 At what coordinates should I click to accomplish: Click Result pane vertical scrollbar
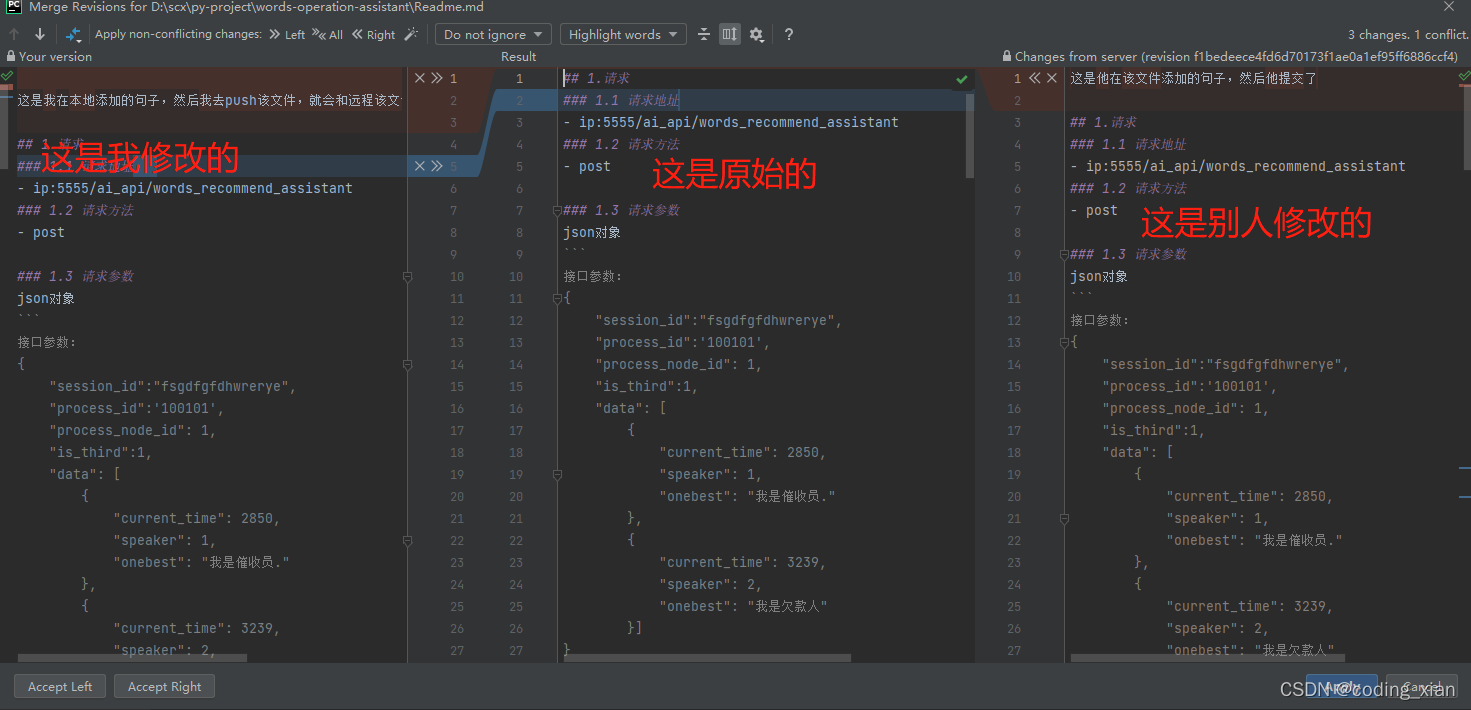[969, 135]
